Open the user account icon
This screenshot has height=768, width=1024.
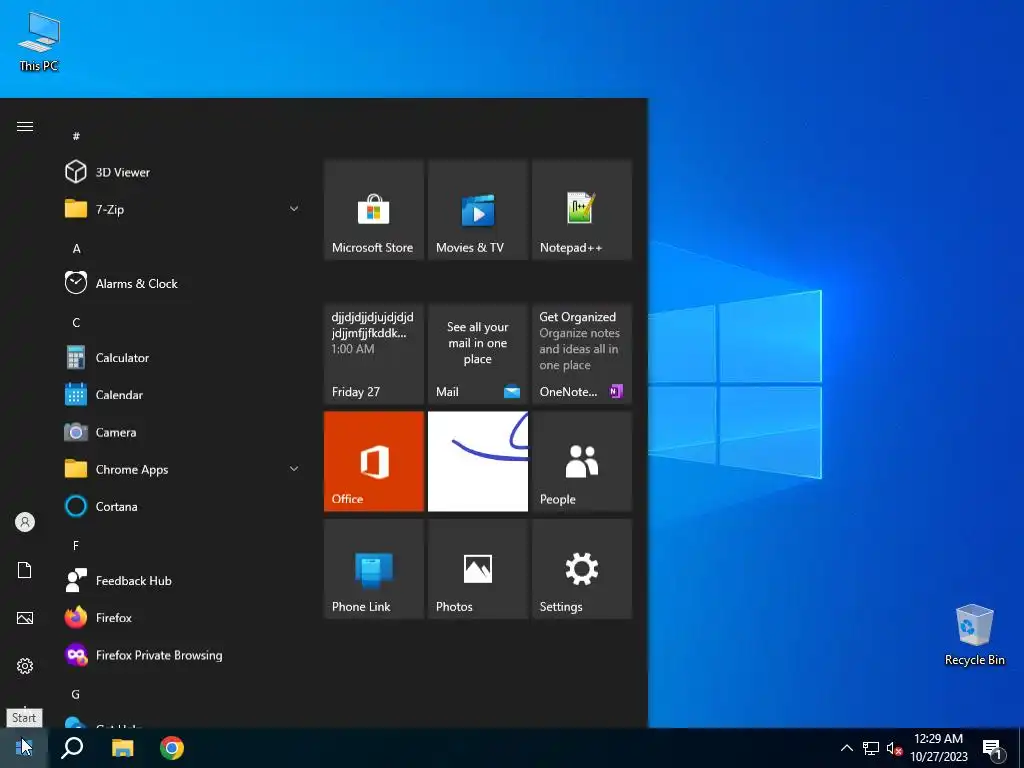pos(25,522)
